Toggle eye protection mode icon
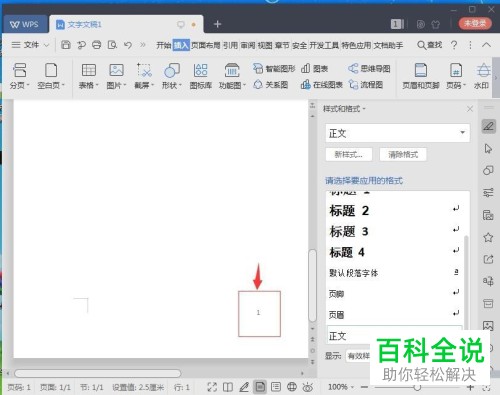500x395 pixels. [308, 387]
